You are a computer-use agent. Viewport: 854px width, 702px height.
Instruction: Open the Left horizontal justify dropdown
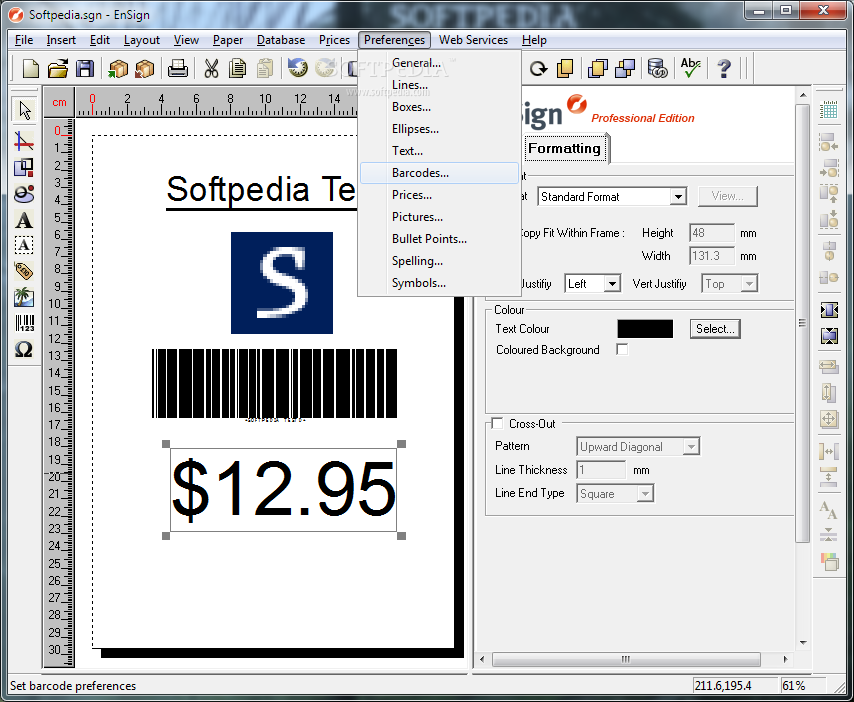coord(612,284)
